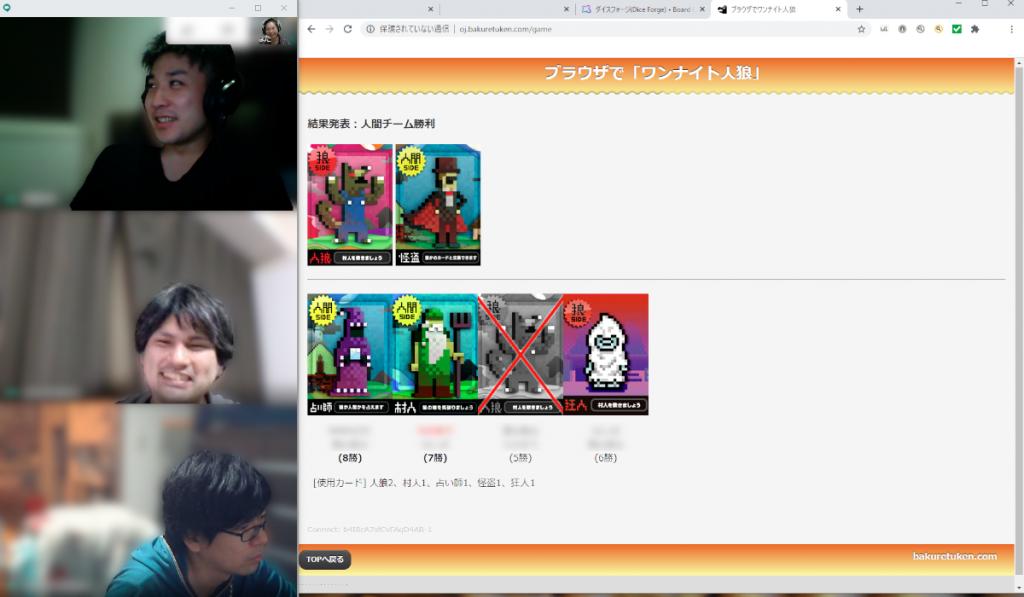
Task: Click the browser forward arrow
Action: (x=329, y=29)
